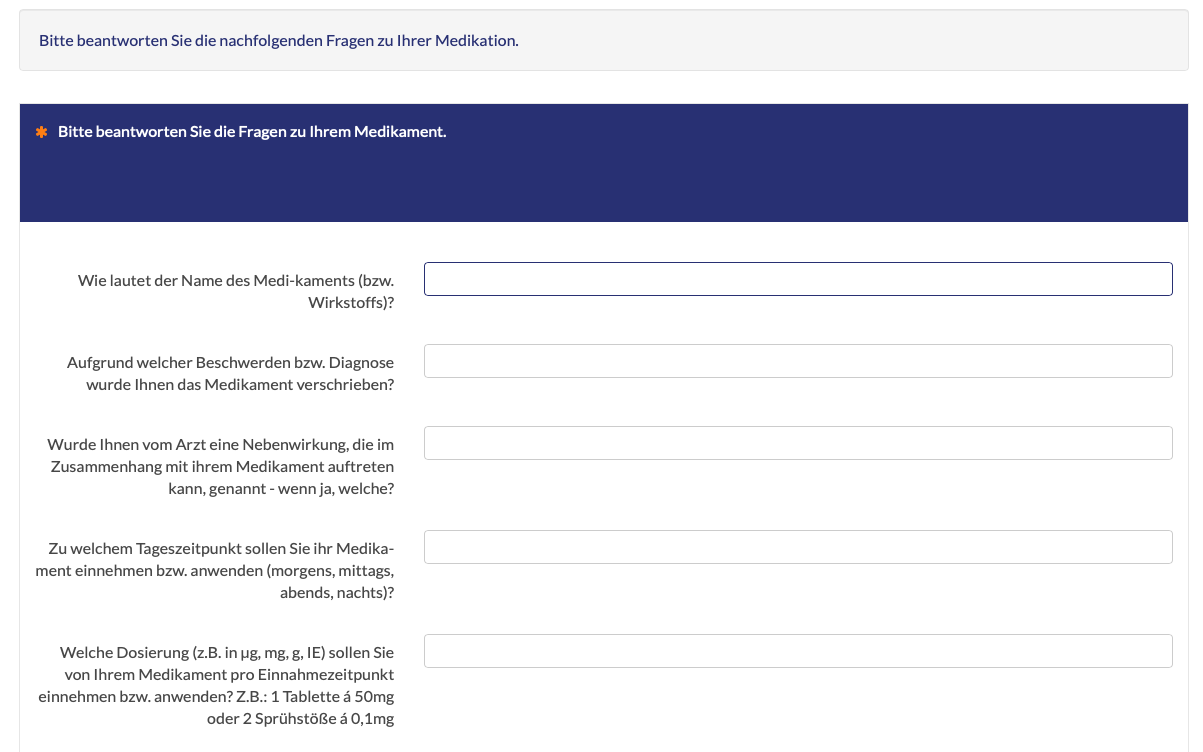The height and width of the screenshot is (752, 1203).
Task: Focus the medication name input field
Action: pyautogui.click(x=797, y=279)
